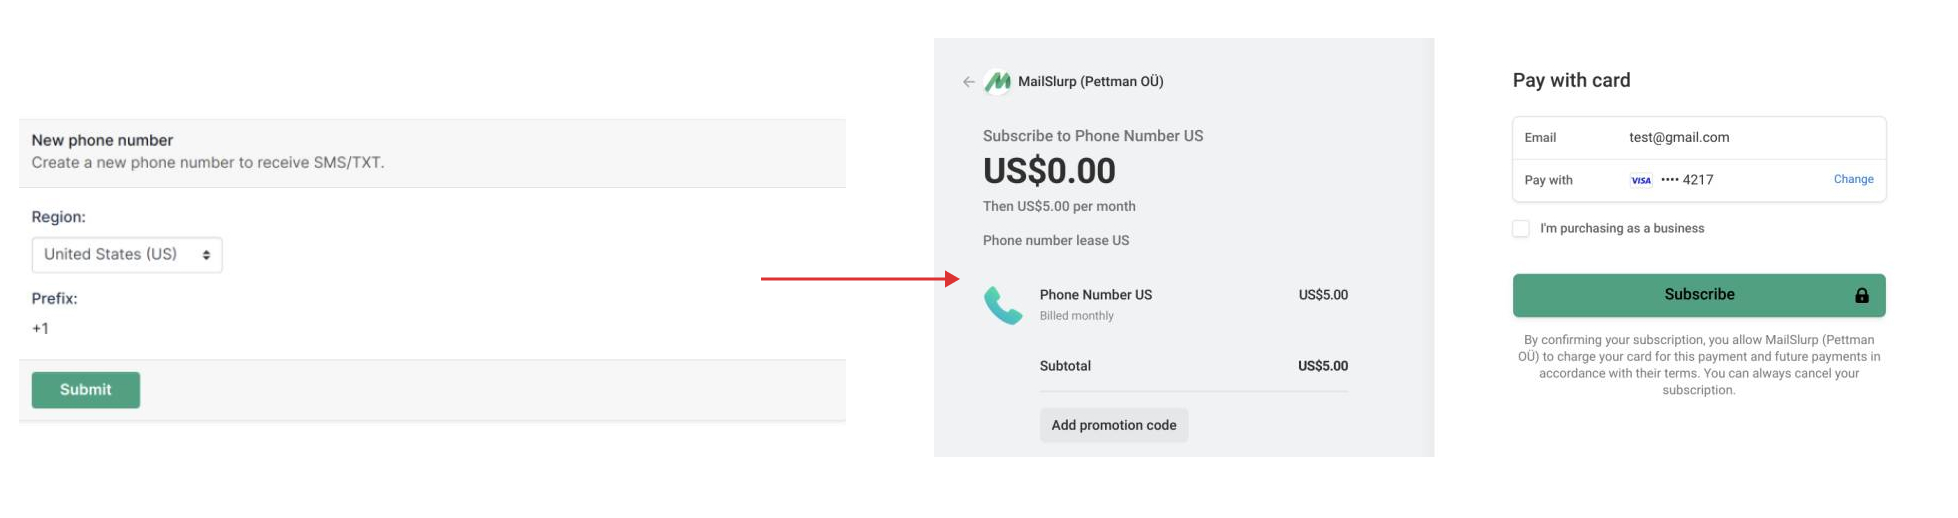Image resolution: width=1958 pixels, height=518 pixels.
Task: Tick the purchasing as a business checkbox
Action: pos(1521,229)
